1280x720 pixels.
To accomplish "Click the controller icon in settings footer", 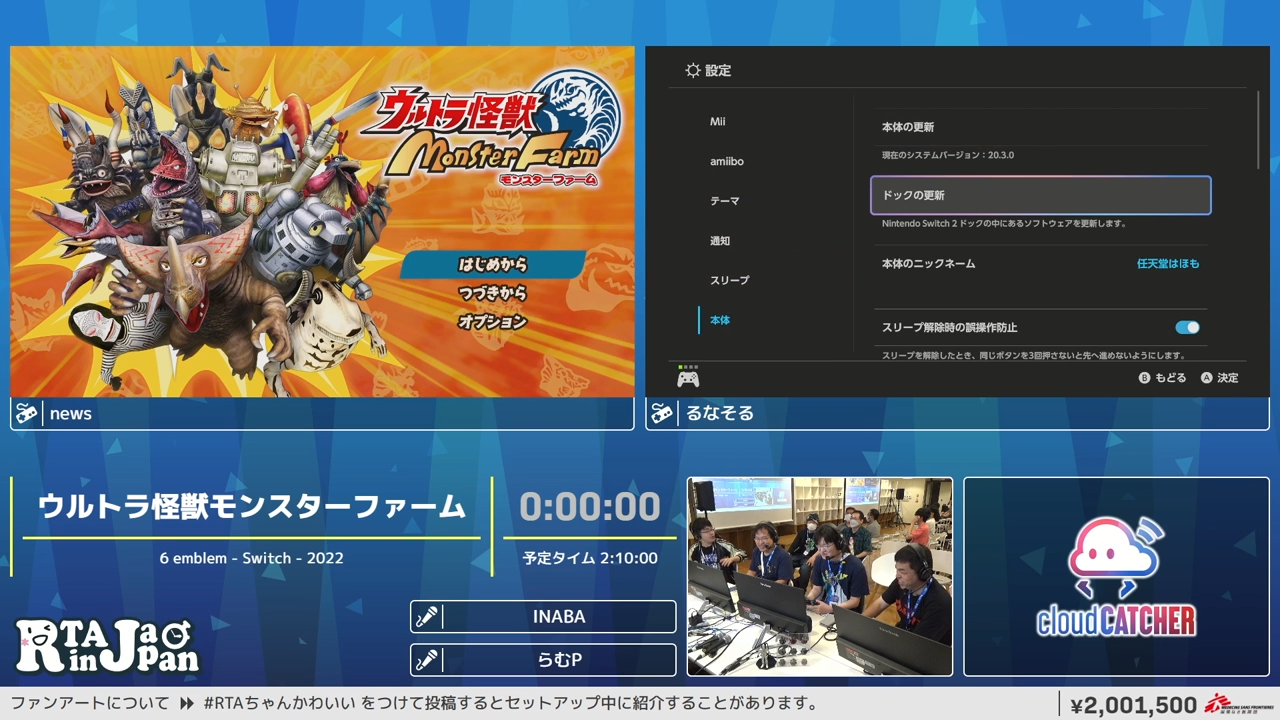I will point(688,379).
